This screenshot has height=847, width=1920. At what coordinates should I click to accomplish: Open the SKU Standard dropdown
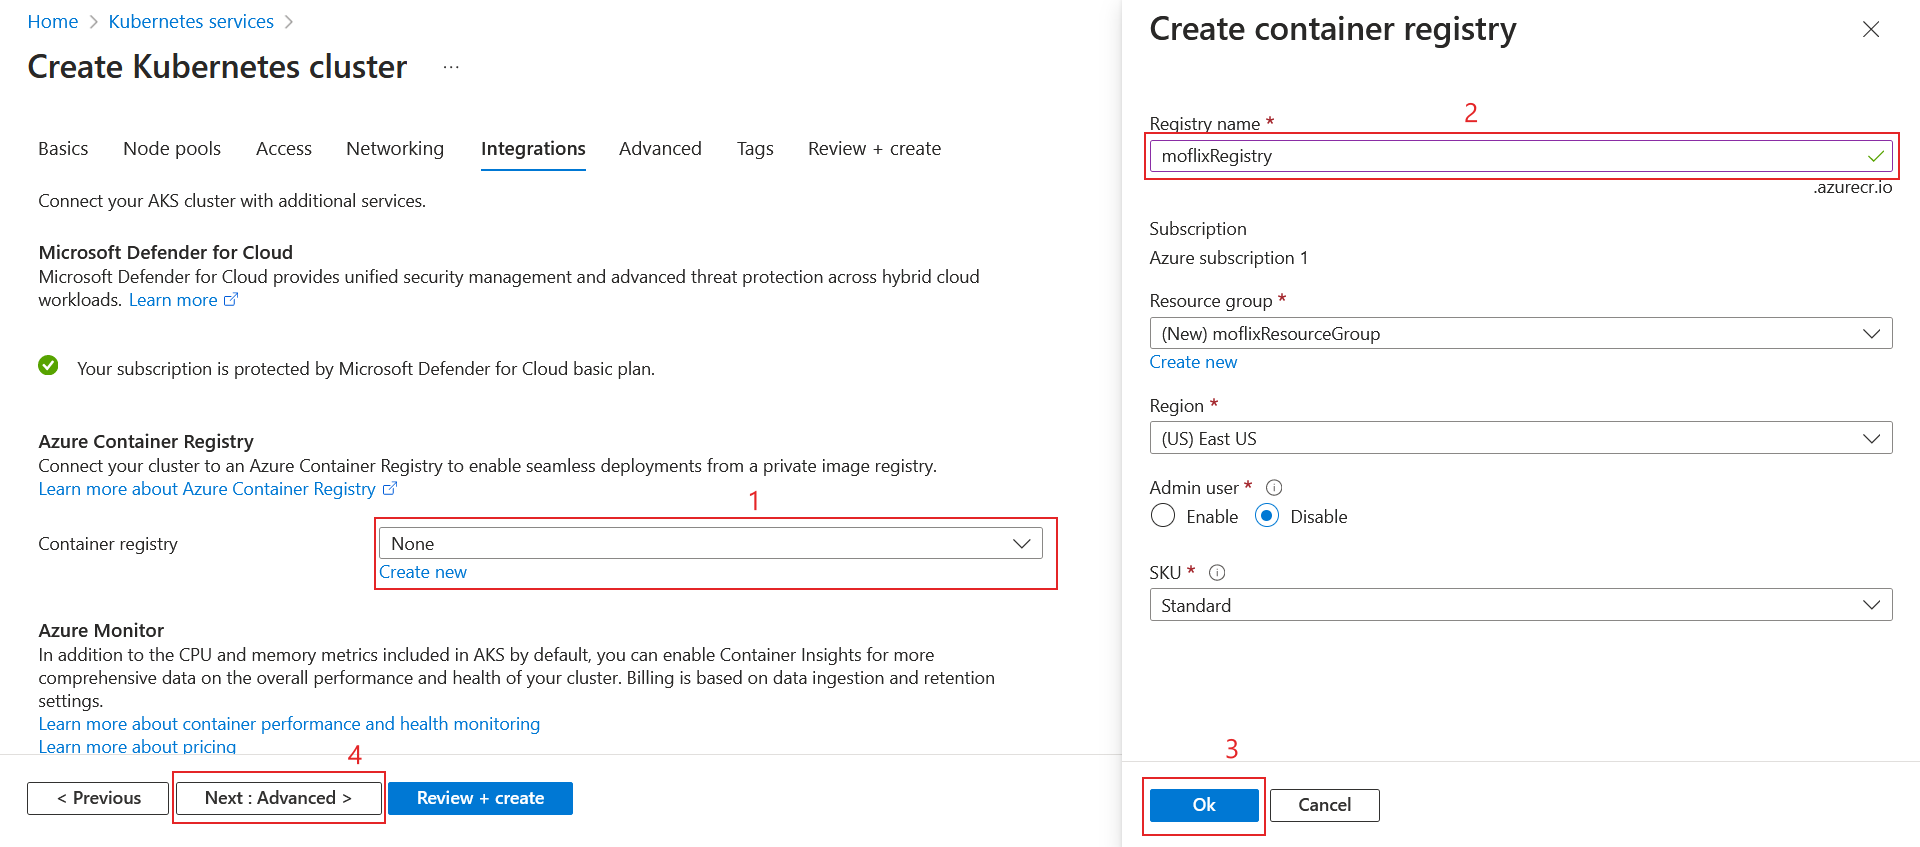1520,605
